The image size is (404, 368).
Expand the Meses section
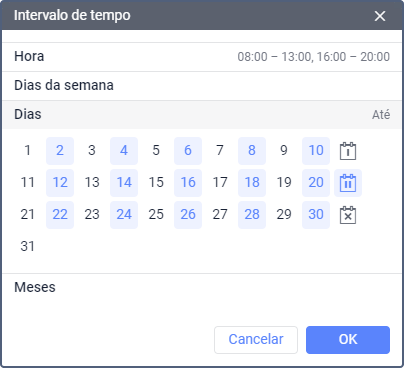202,287
